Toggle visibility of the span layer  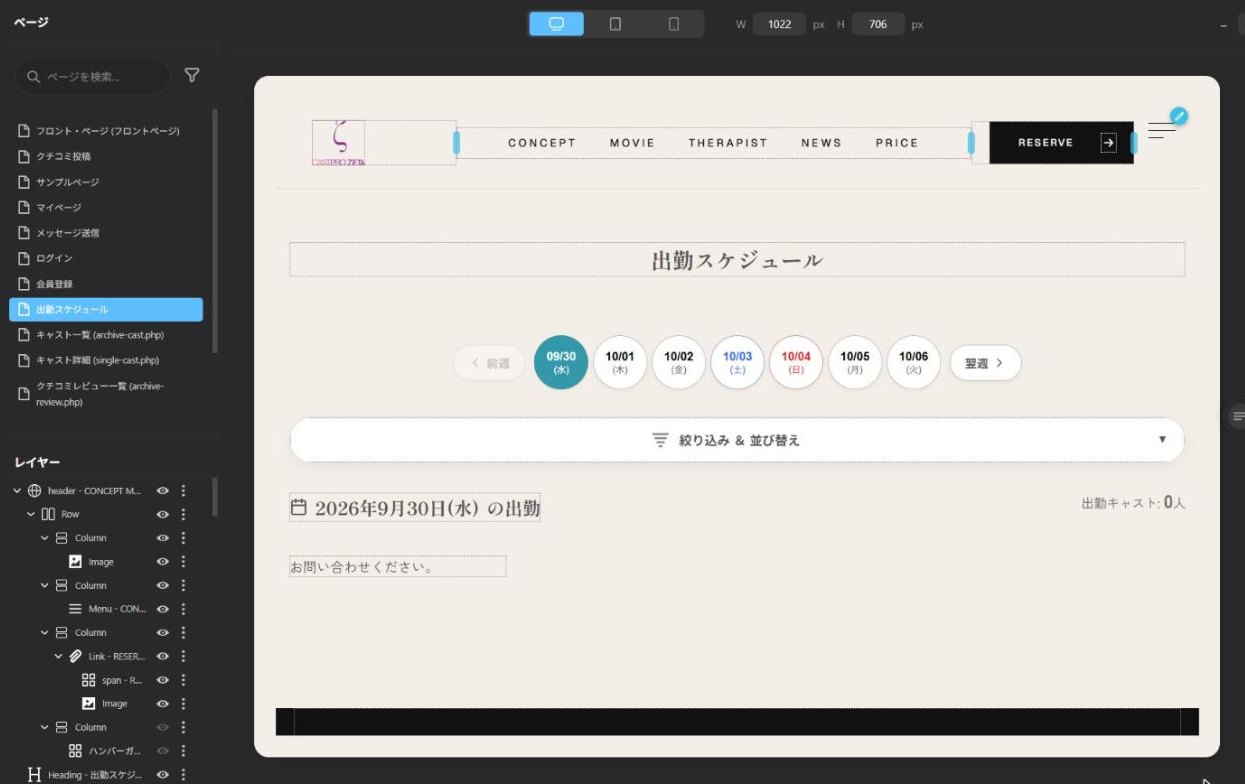point(162,680)
